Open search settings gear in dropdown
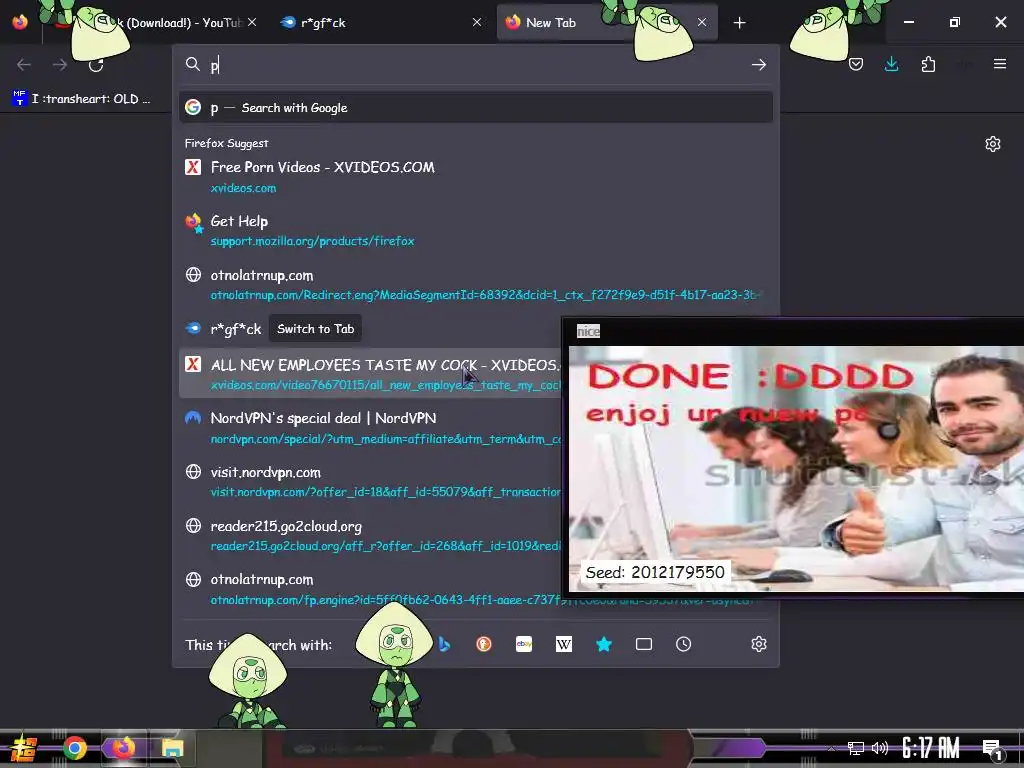1024x768 pixels. point(759,645)
